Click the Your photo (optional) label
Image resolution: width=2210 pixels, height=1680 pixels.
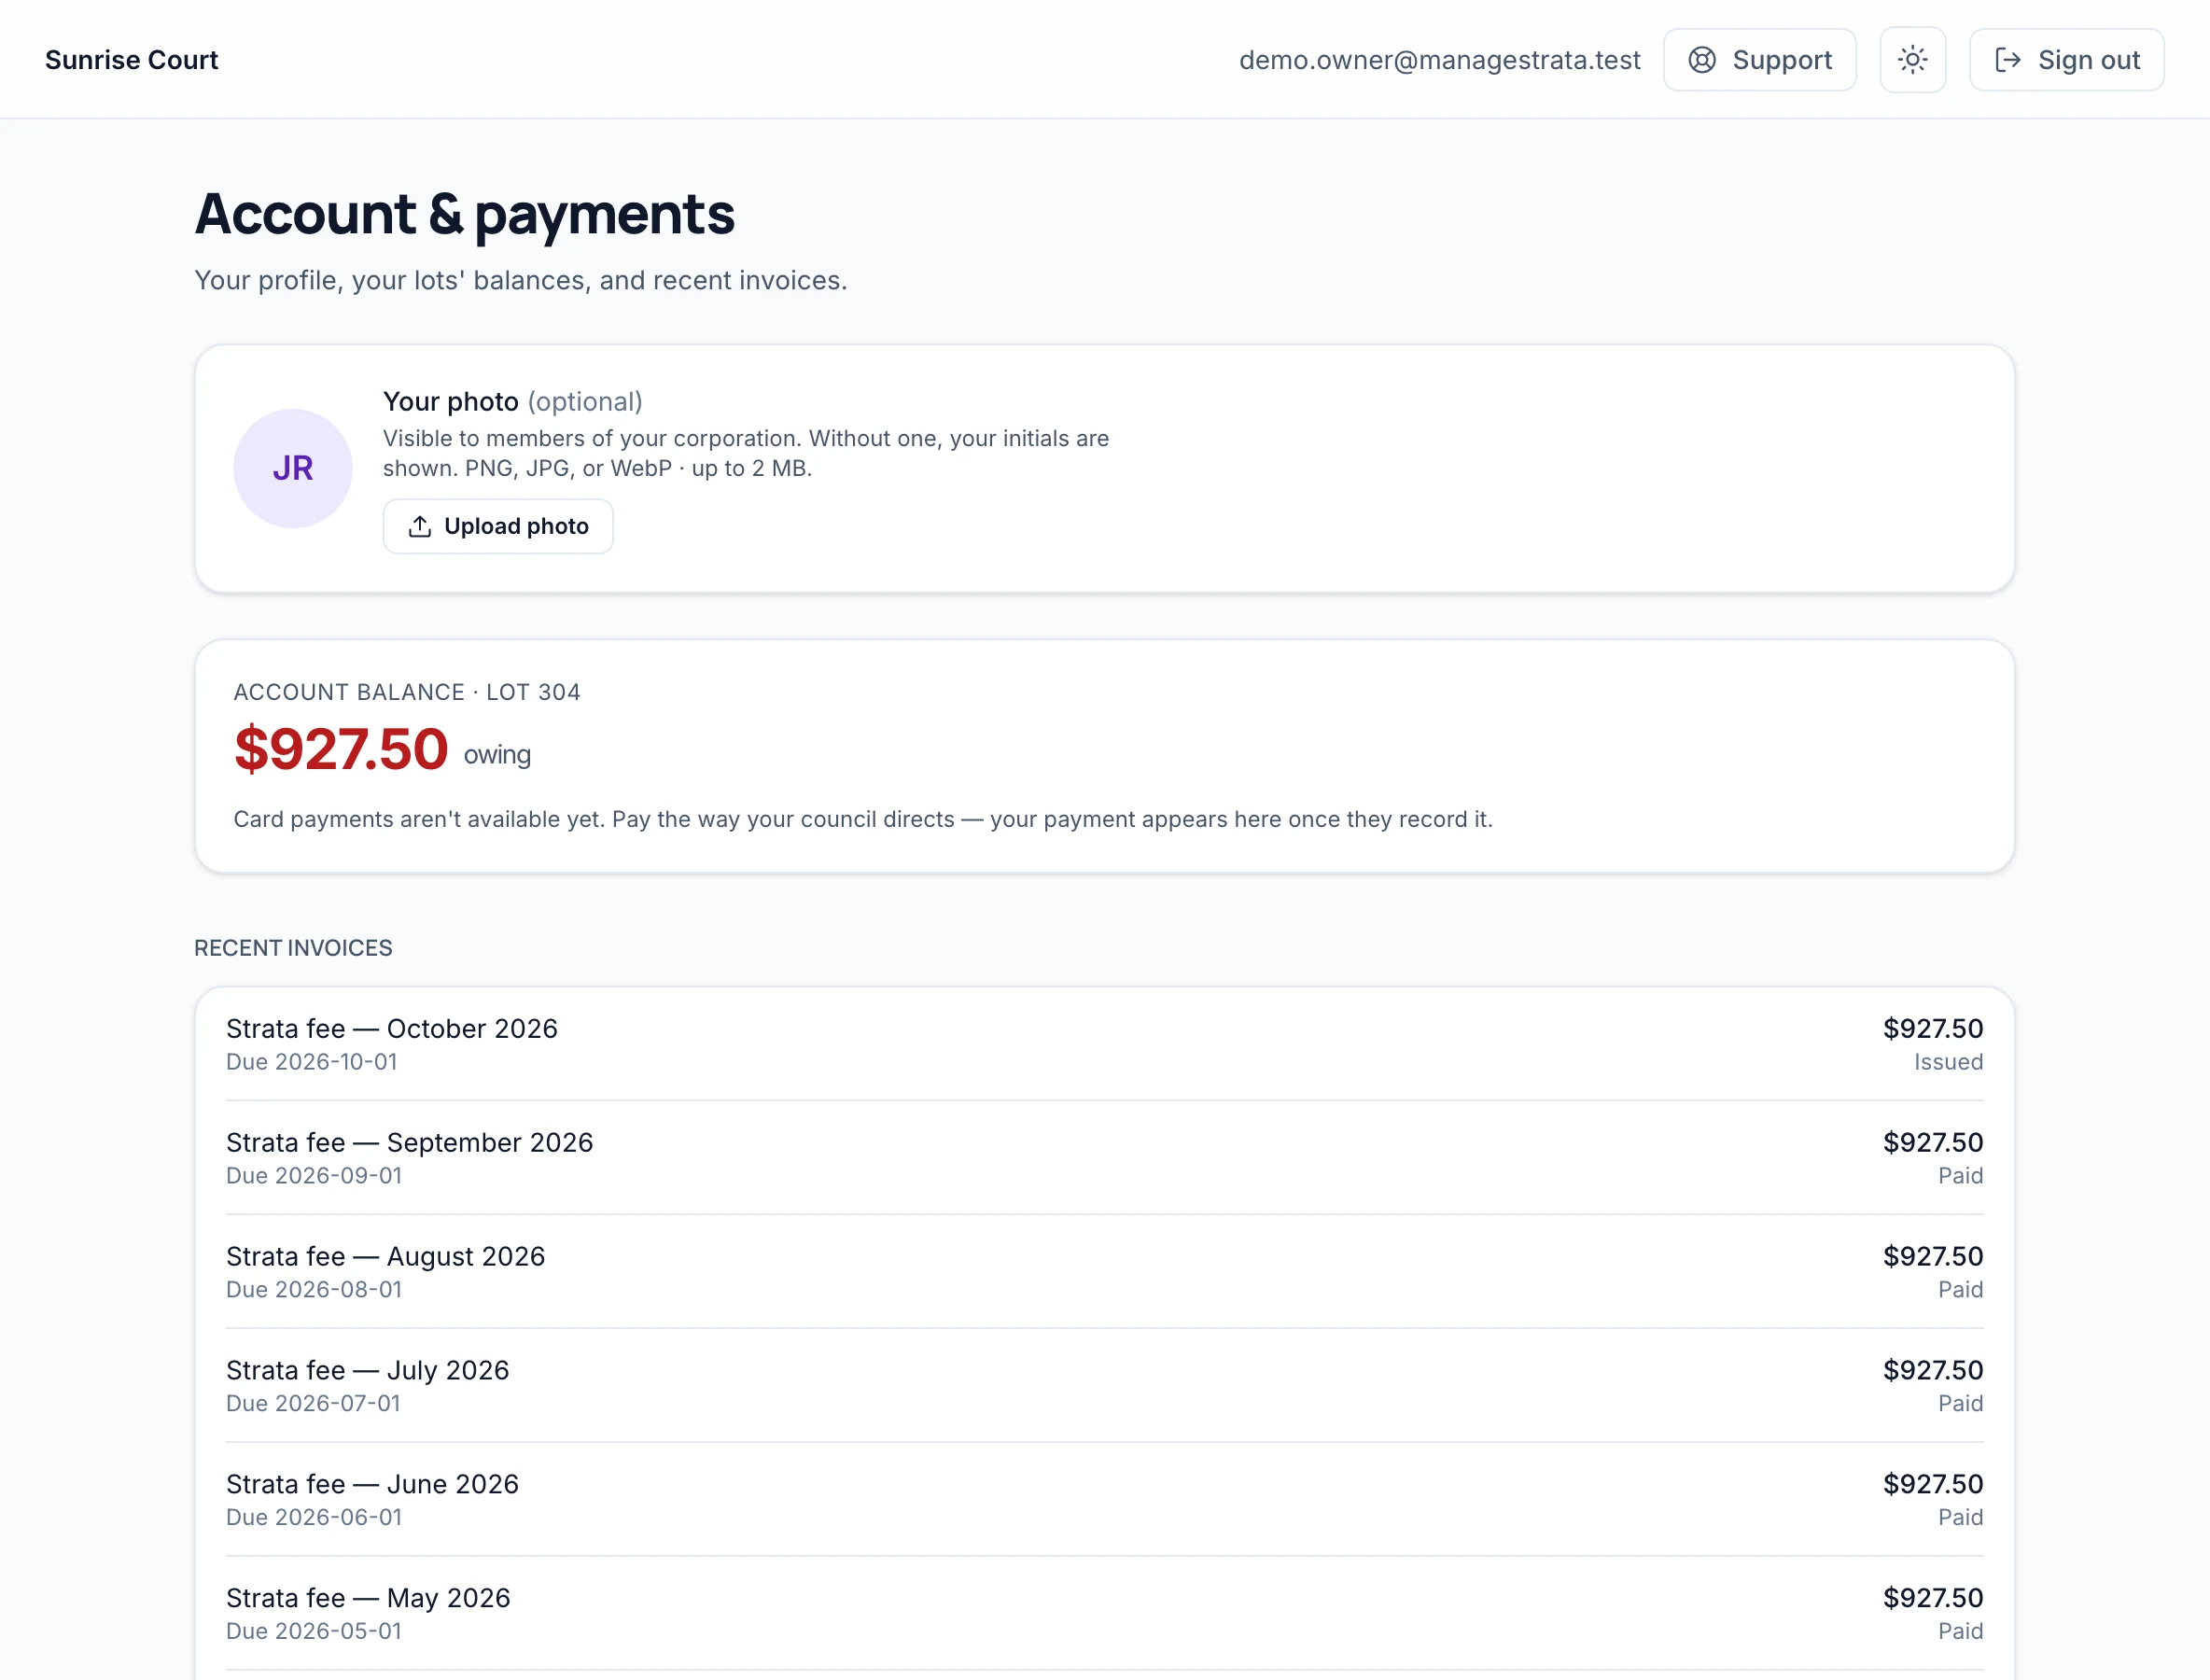[x=512, y=402]
